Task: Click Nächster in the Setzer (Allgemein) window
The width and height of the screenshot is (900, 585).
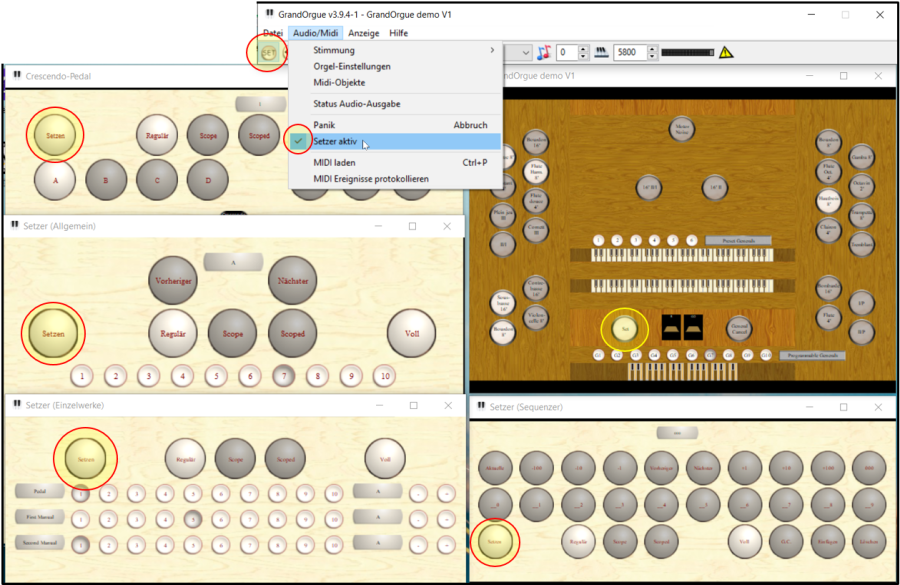Action: pyautogui.click(x=293, y=281)
